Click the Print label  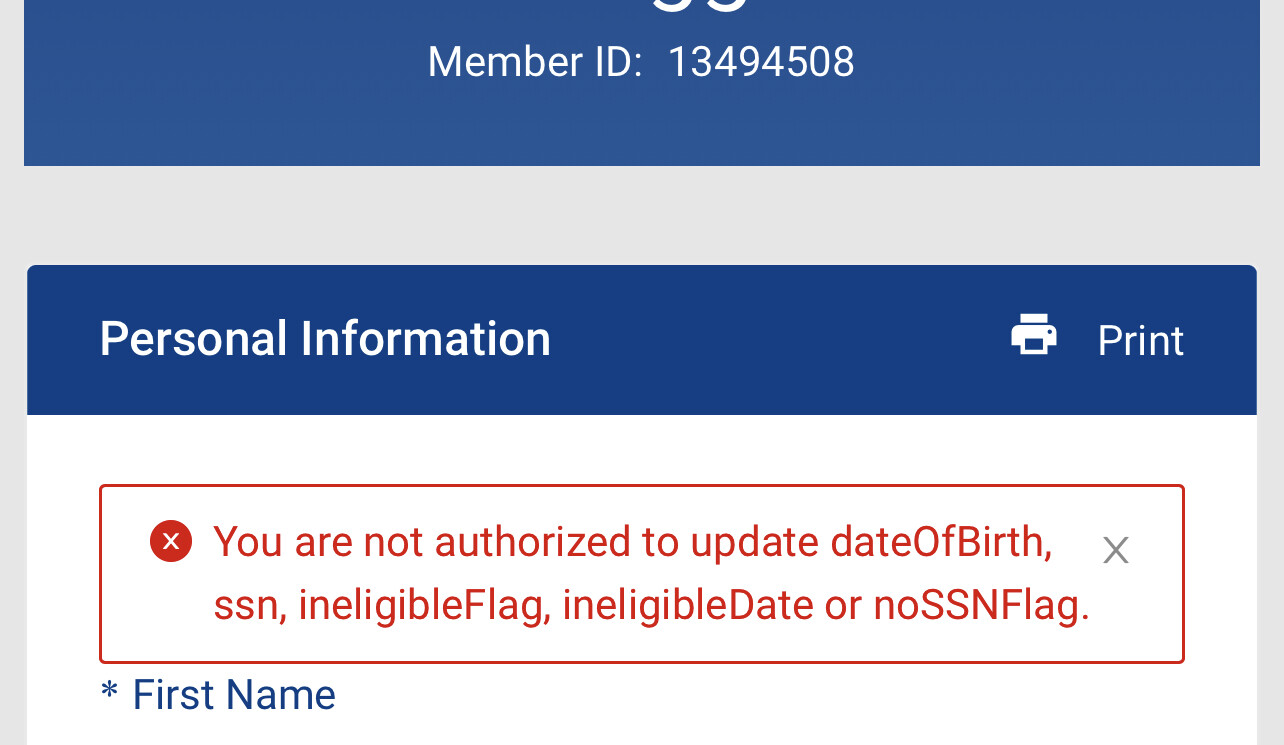1140,341
